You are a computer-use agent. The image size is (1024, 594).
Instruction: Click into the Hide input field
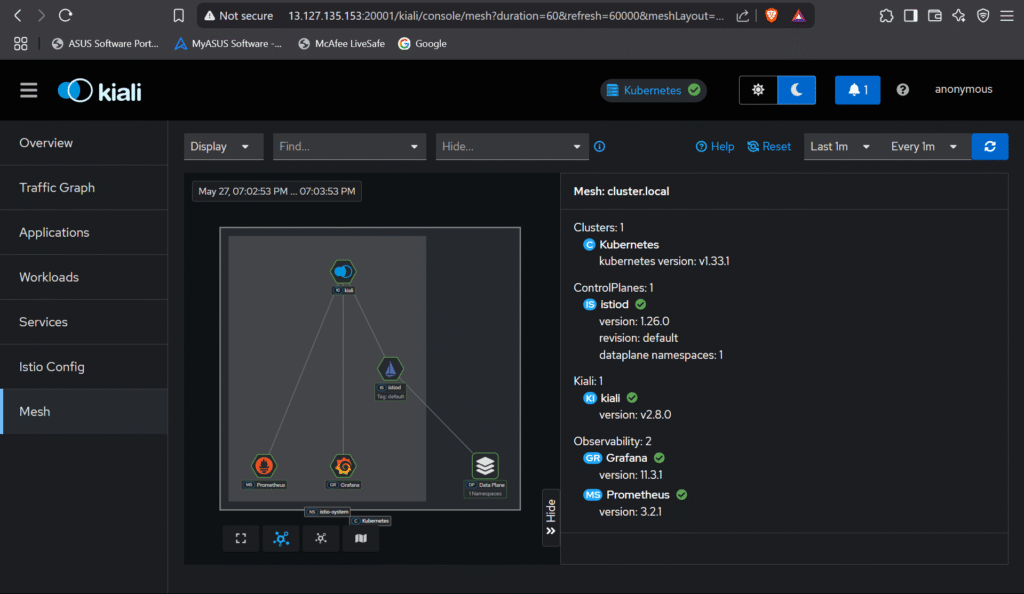tap(500, 147)
